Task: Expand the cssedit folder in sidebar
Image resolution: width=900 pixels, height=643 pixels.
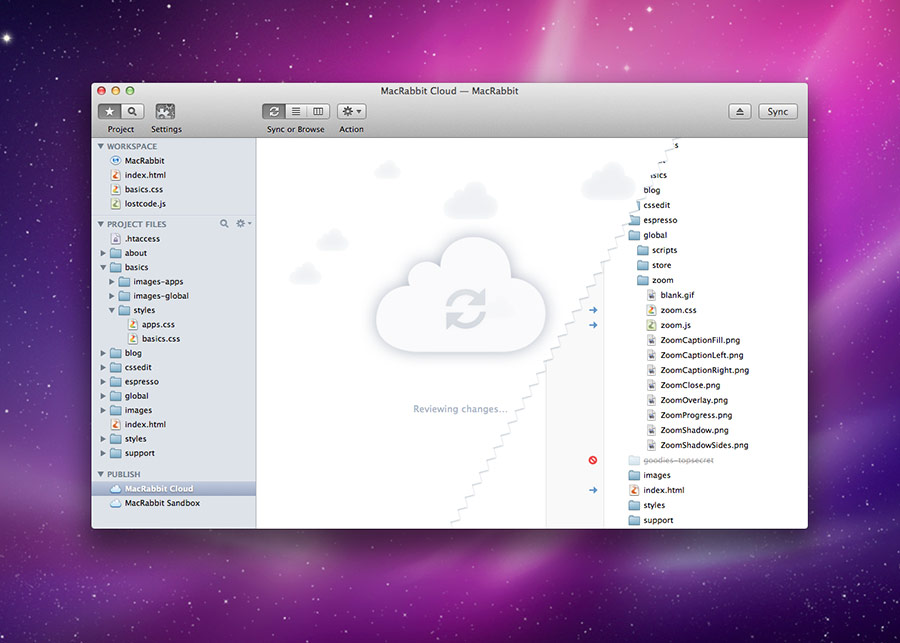Action: pyautogui.click(x=103, y=367)
